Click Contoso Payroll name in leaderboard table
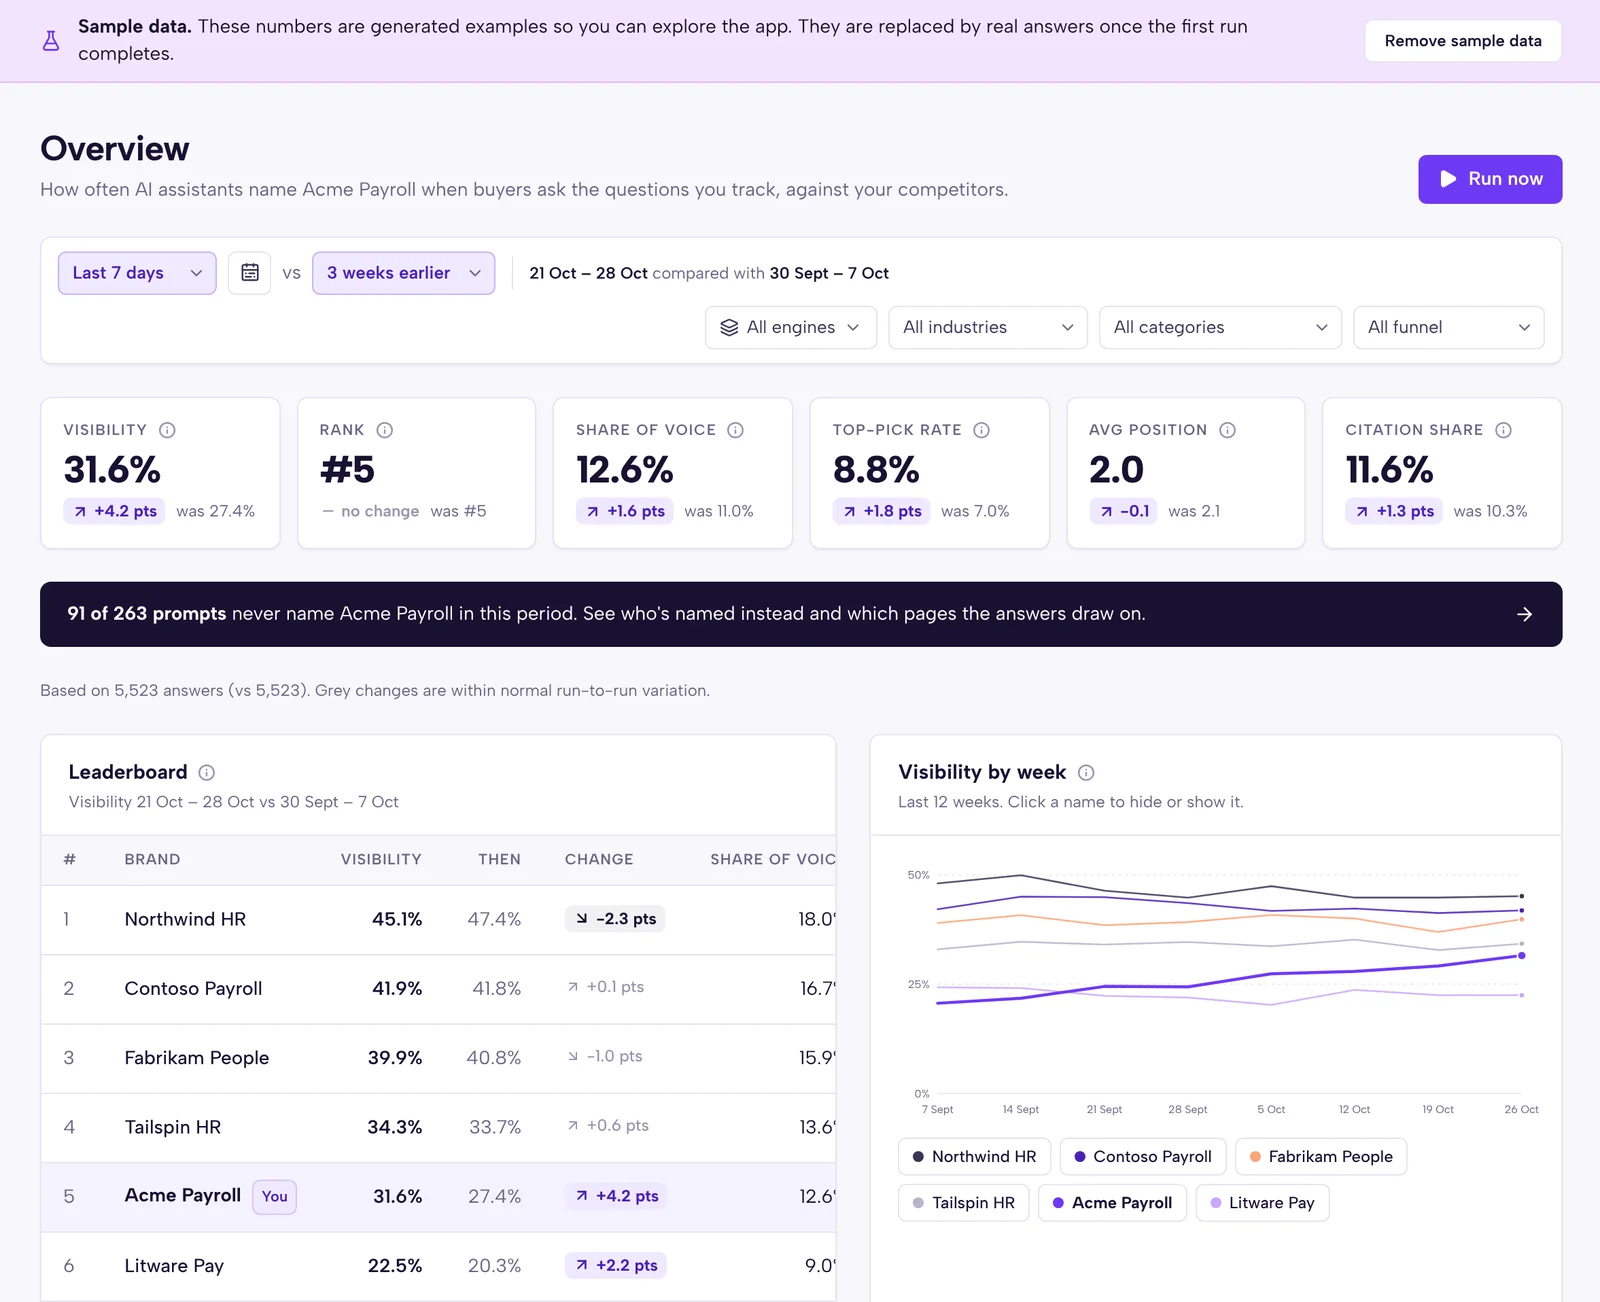This screenshot has height=1302, width=1600. [x=193, y=989]
